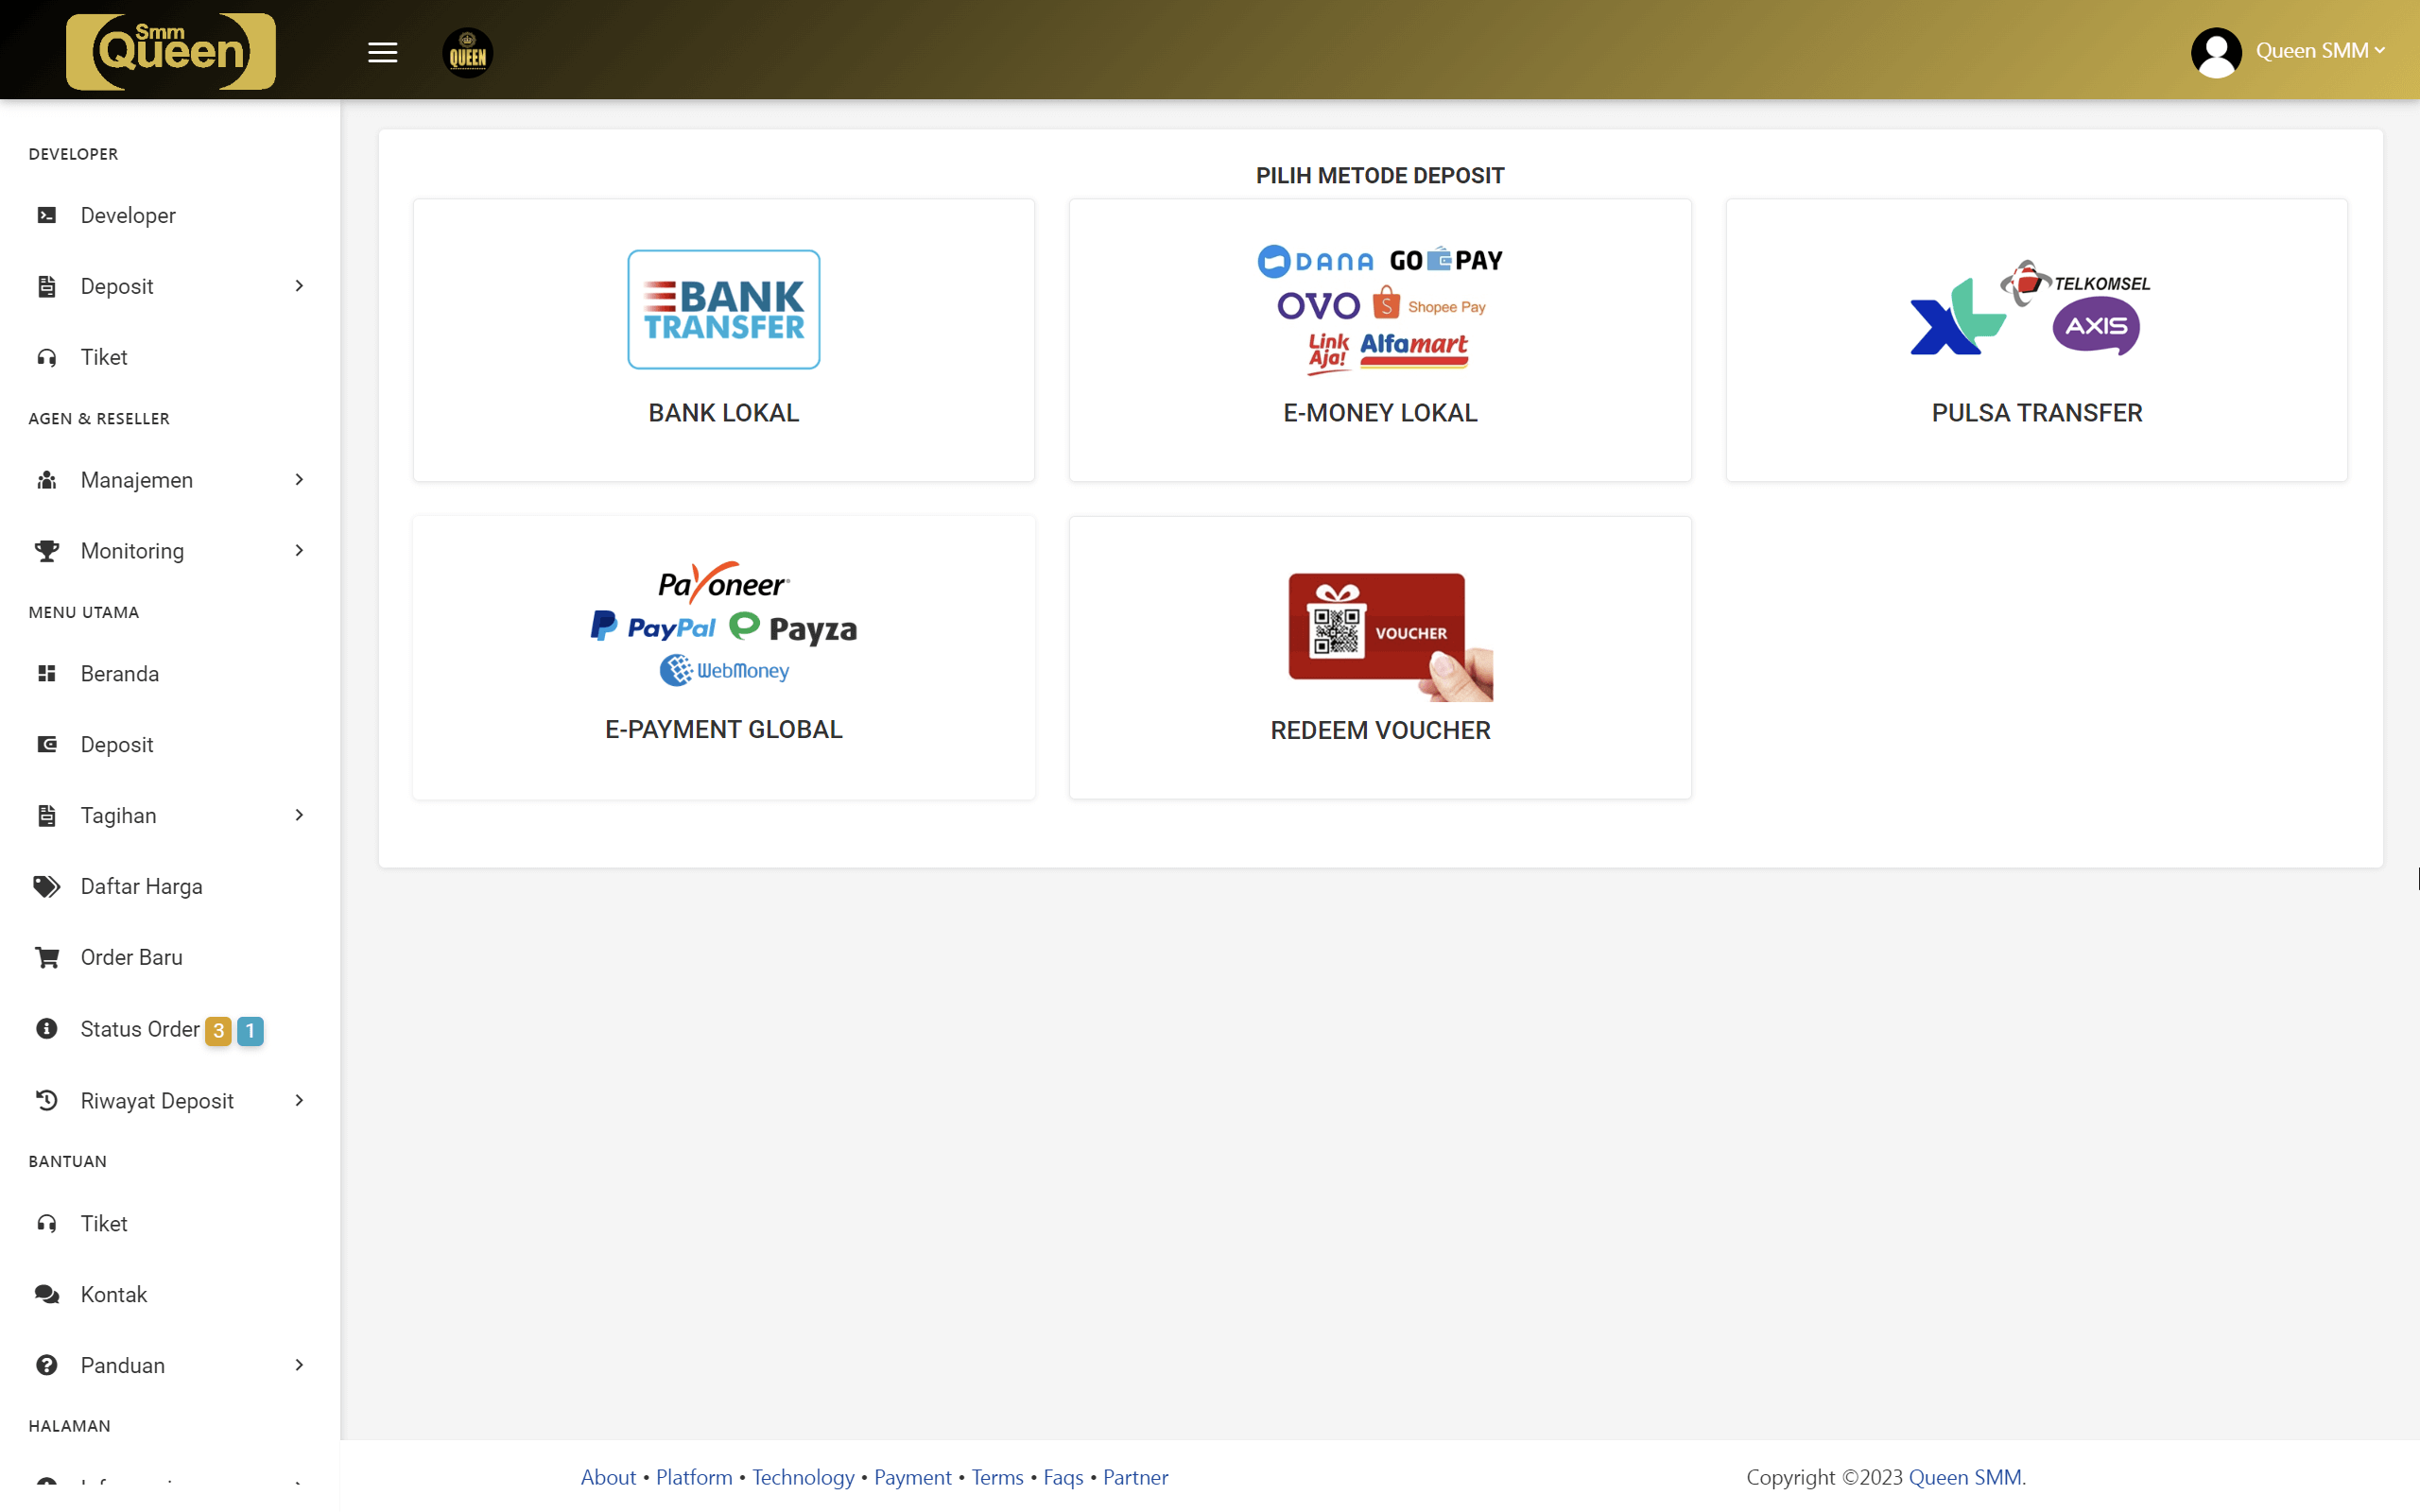Click the Deposit document icon under Developer
The height and width of the screenshot is (1512, 2420).
point(46,286)
